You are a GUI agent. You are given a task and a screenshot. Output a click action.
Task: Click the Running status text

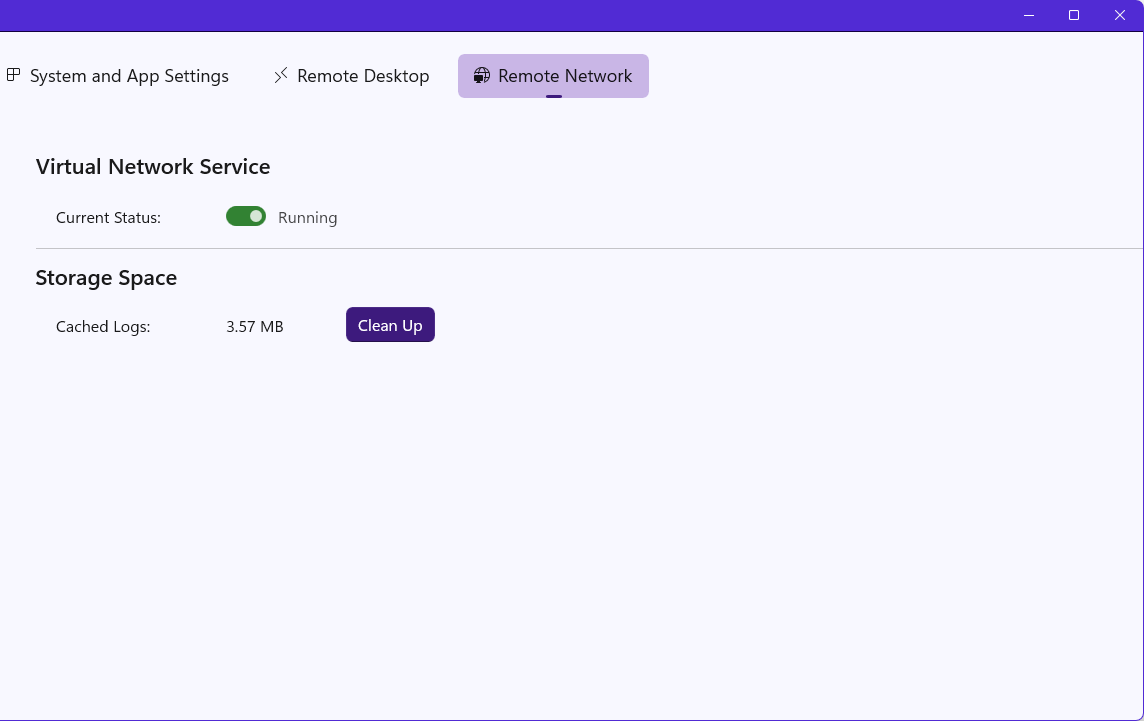tap(308, 217)
